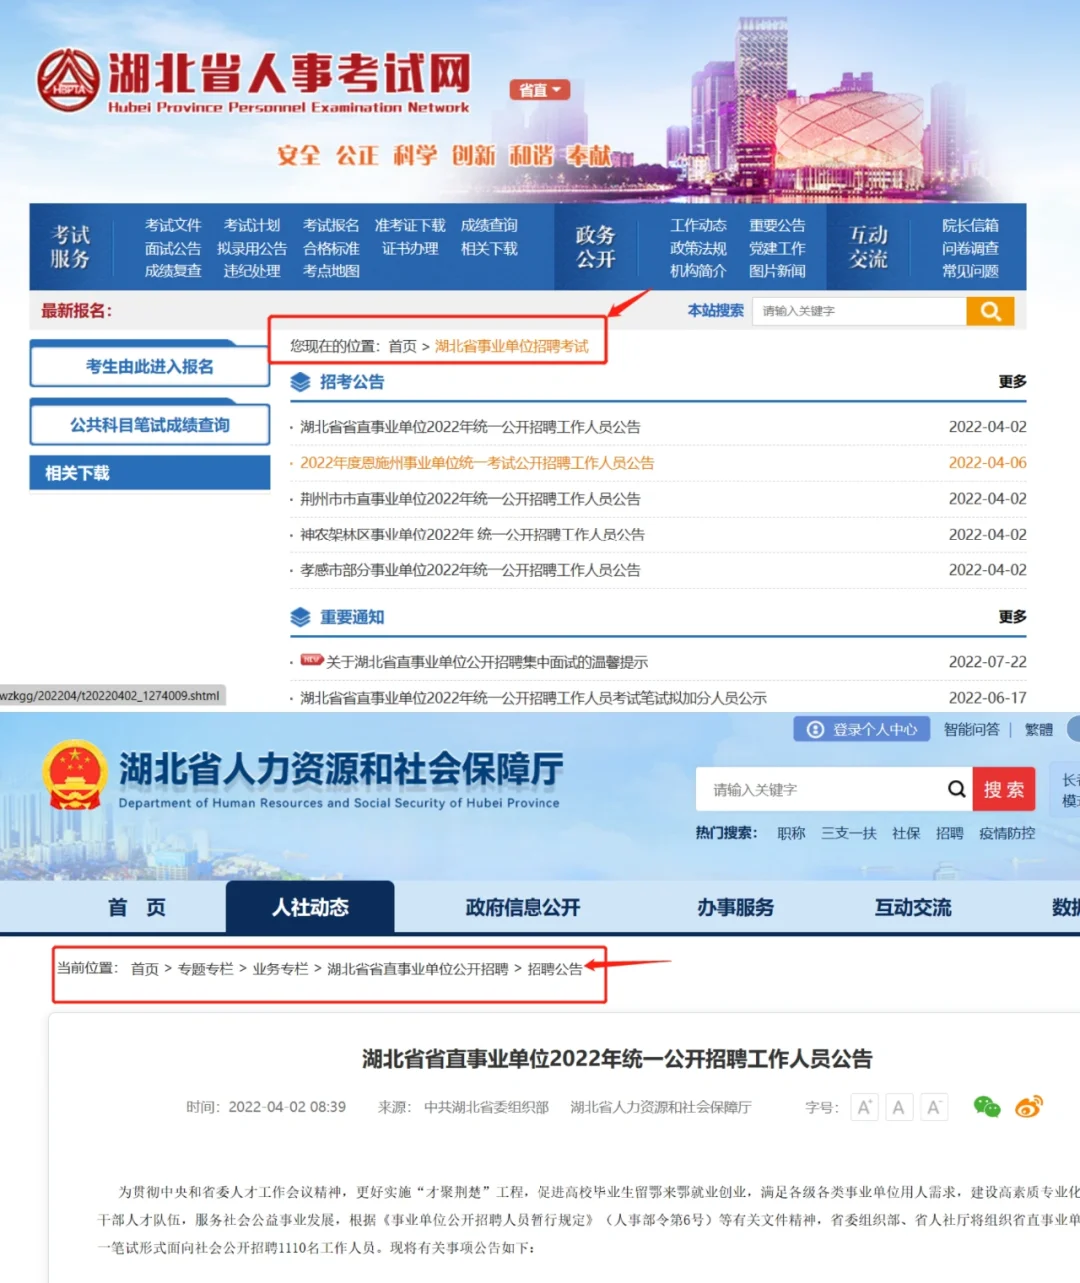Open 办事服务 tab
The image size is (1080, 1283).
[736, 907]
